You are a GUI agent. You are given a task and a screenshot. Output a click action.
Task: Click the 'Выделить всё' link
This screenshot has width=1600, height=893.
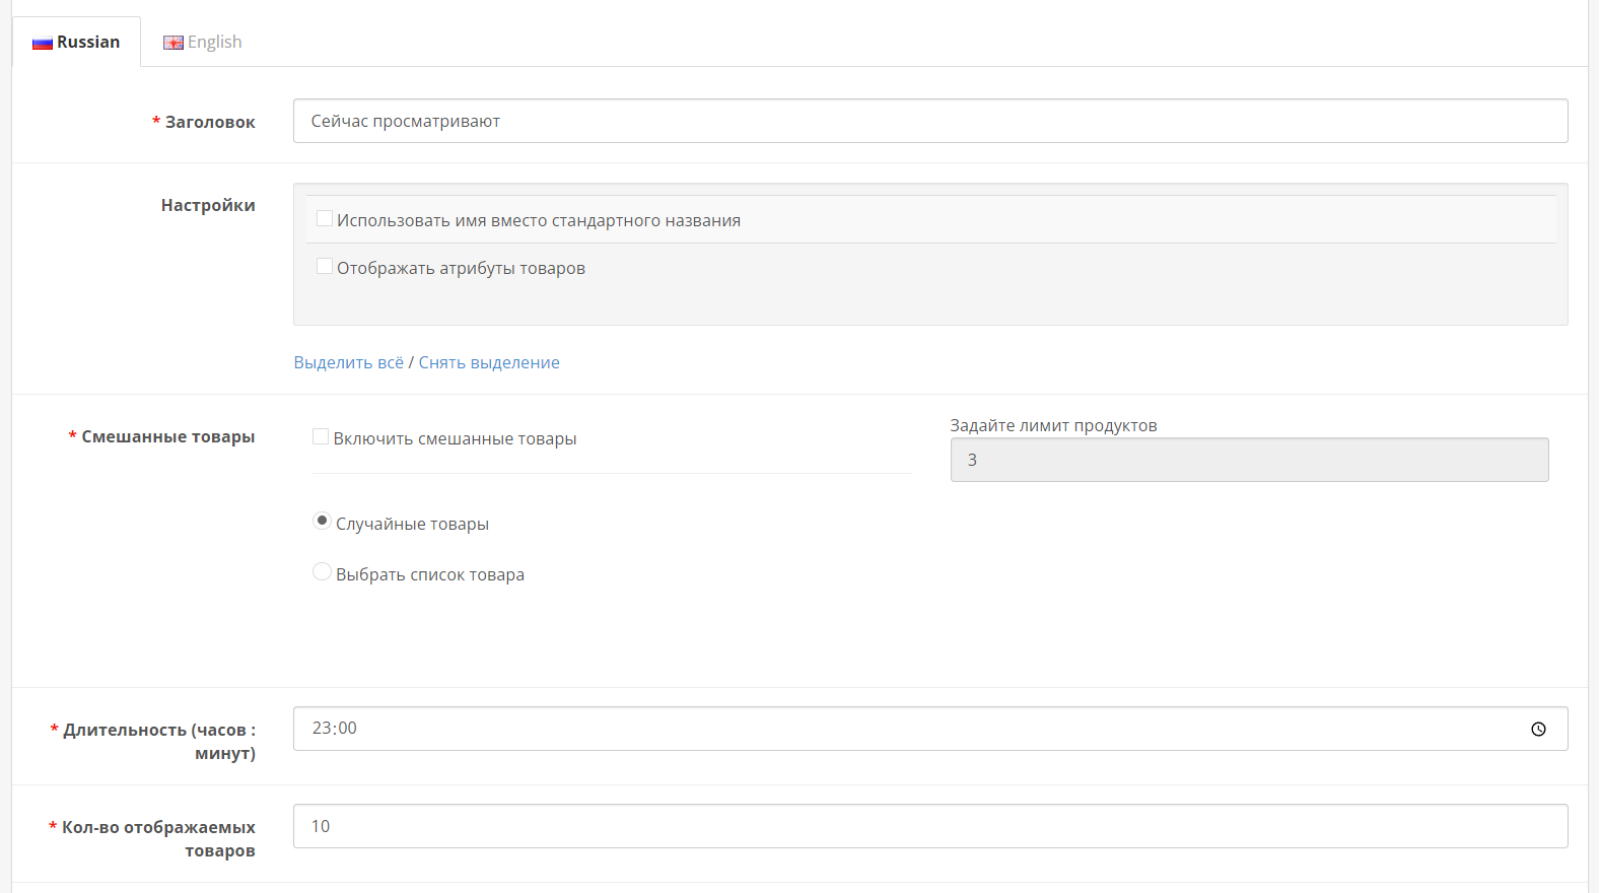click(x=349, y=362)
